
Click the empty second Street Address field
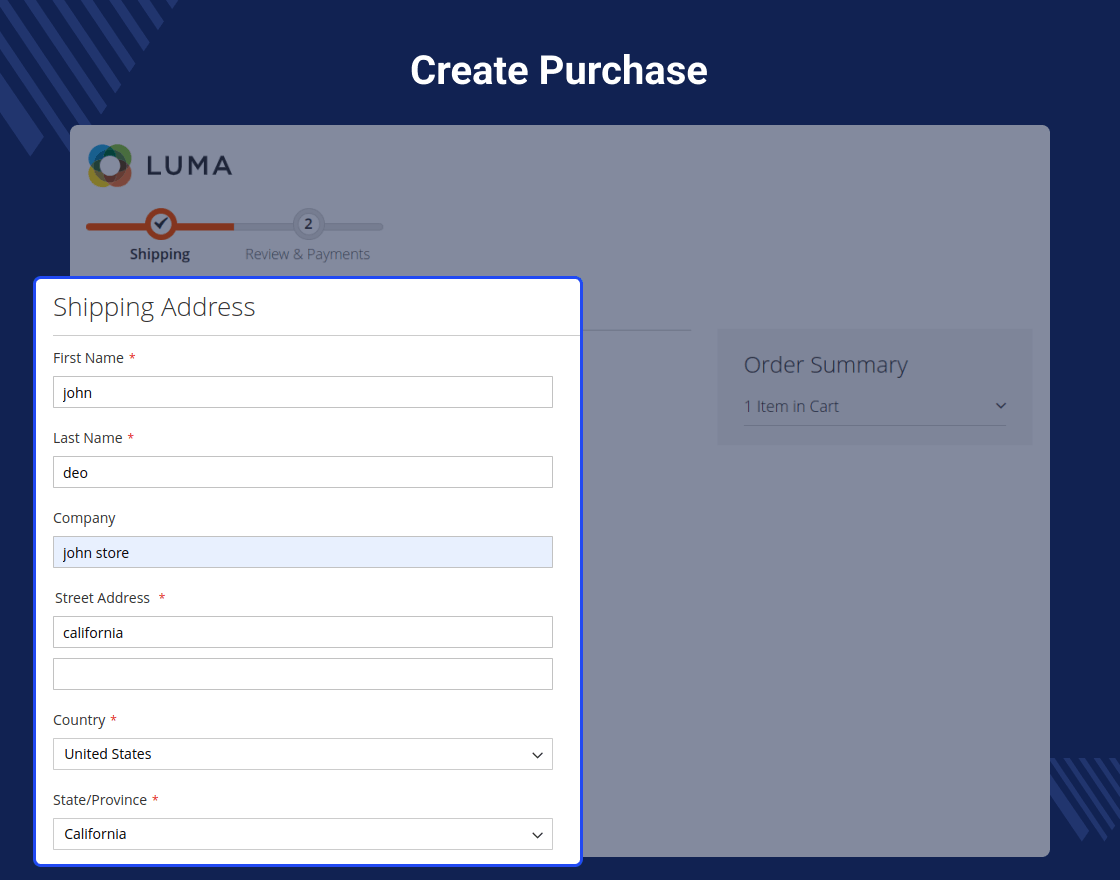(x=303, y=674)
